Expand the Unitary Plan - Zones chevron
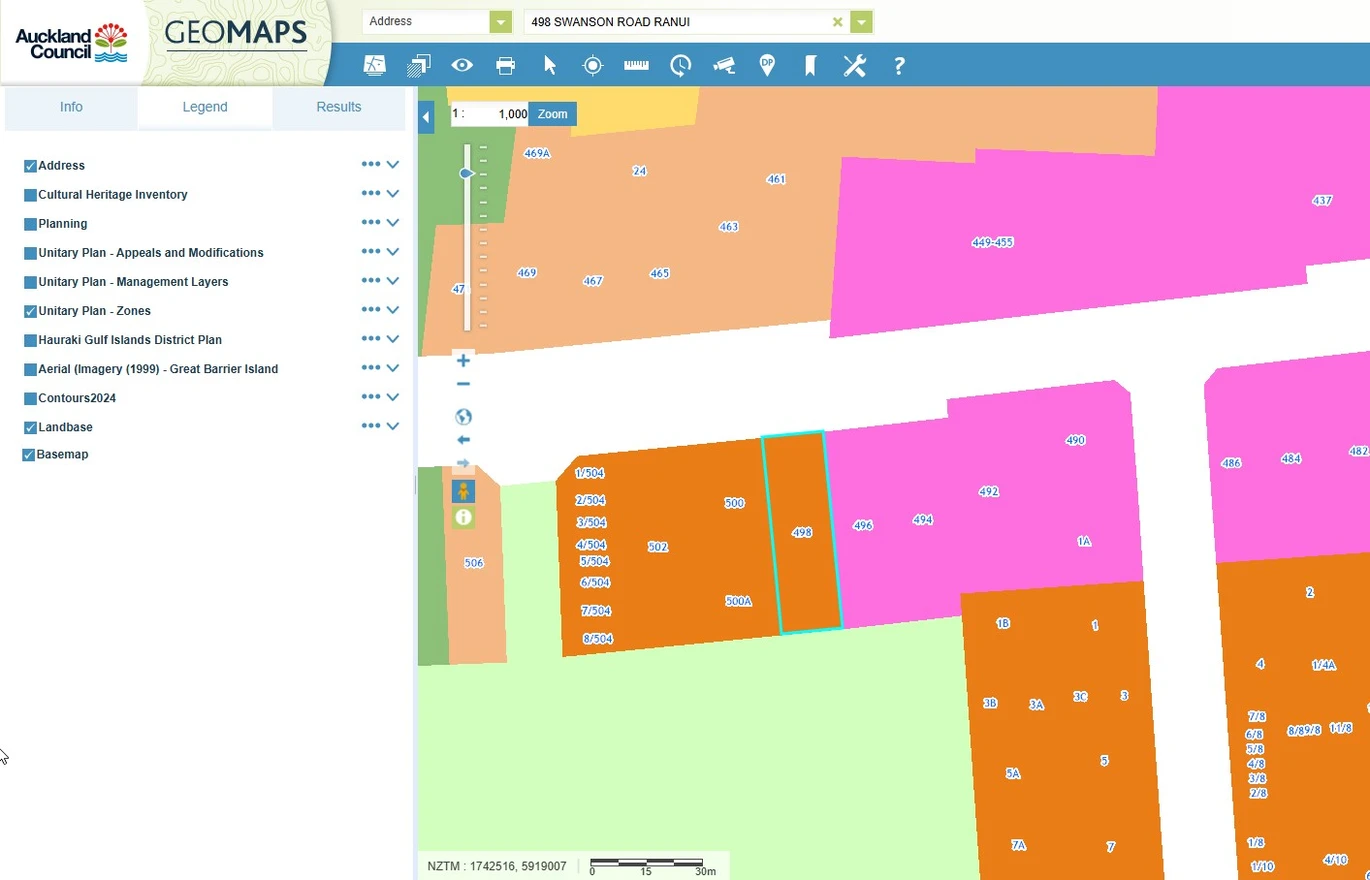1370x880 pixels. pyautogui.click(x=393, y=310)
